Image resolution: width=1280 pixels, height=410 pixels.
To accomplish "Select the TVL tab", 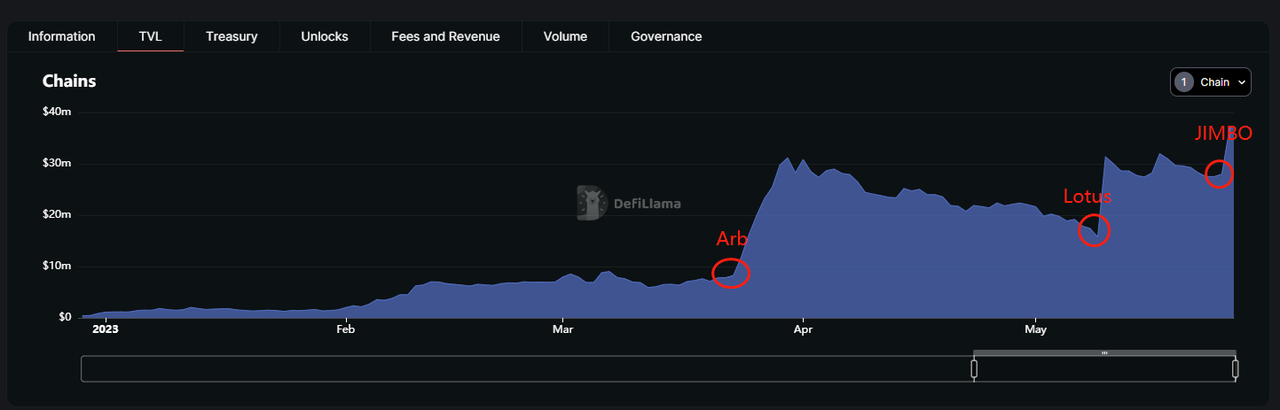I will pyautogui.click(x=150, y=37).
